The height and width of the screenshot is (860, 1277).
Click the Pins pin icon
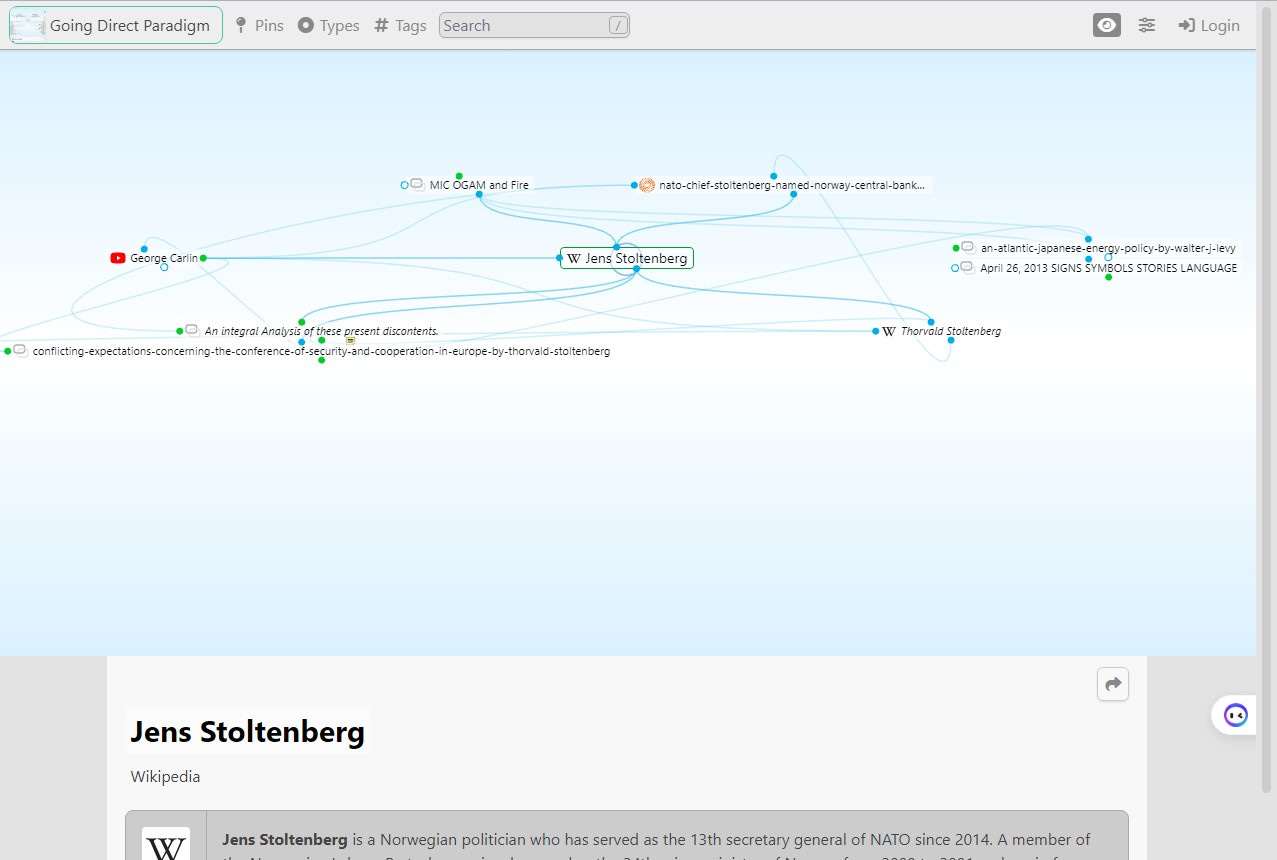[x=241, y=26]
